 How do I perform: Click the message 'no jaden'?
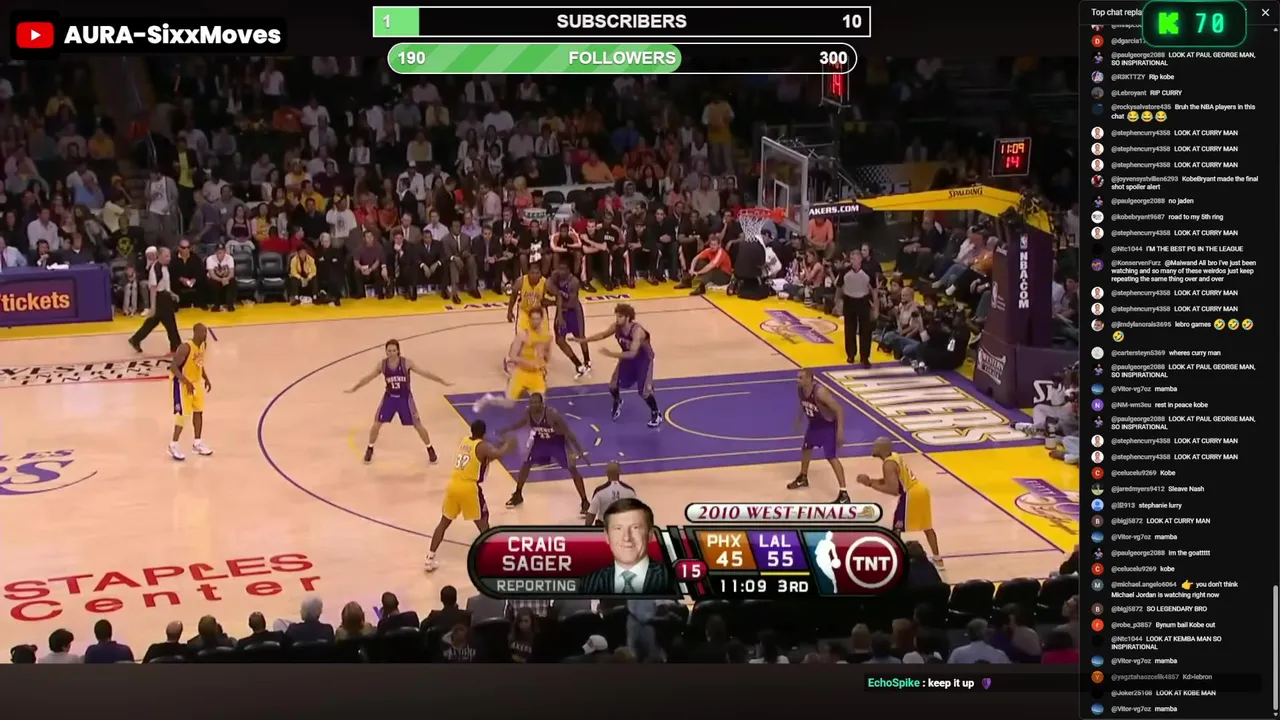(x=1181, y=201)
